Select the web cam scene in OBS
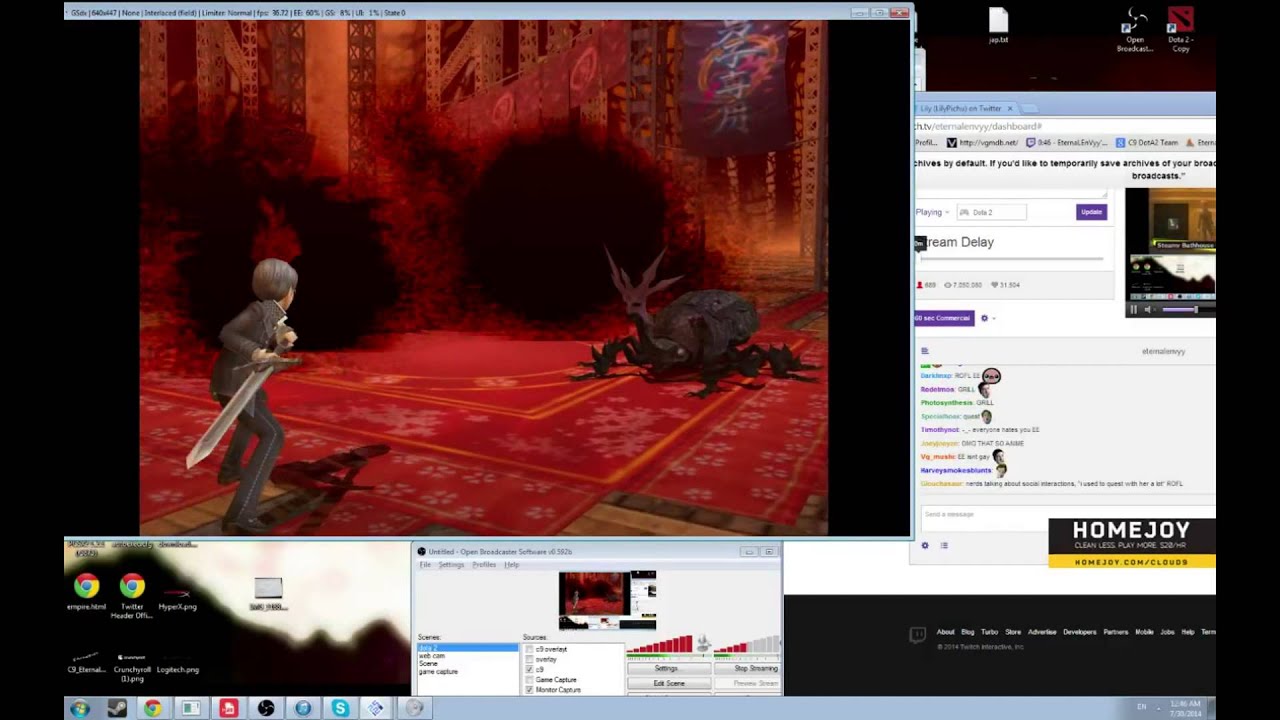This screenshot has height=720, width=1280. (432, 656)
